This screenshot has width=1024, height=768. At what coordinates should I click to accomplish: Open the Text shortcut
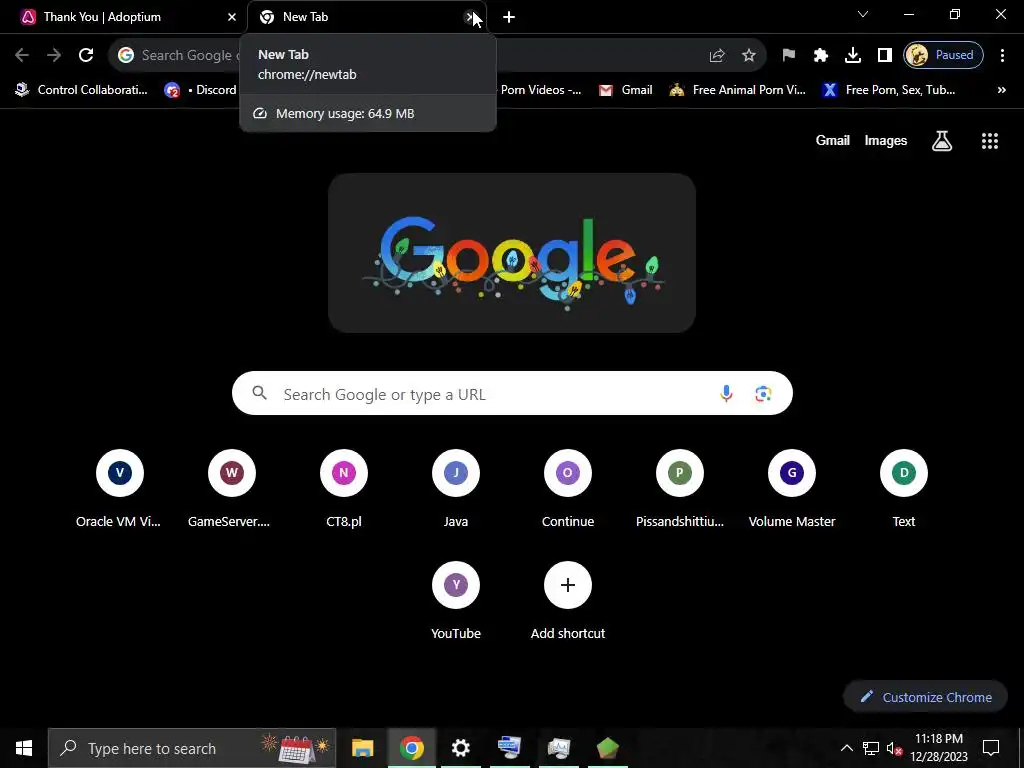coord(904,488)
